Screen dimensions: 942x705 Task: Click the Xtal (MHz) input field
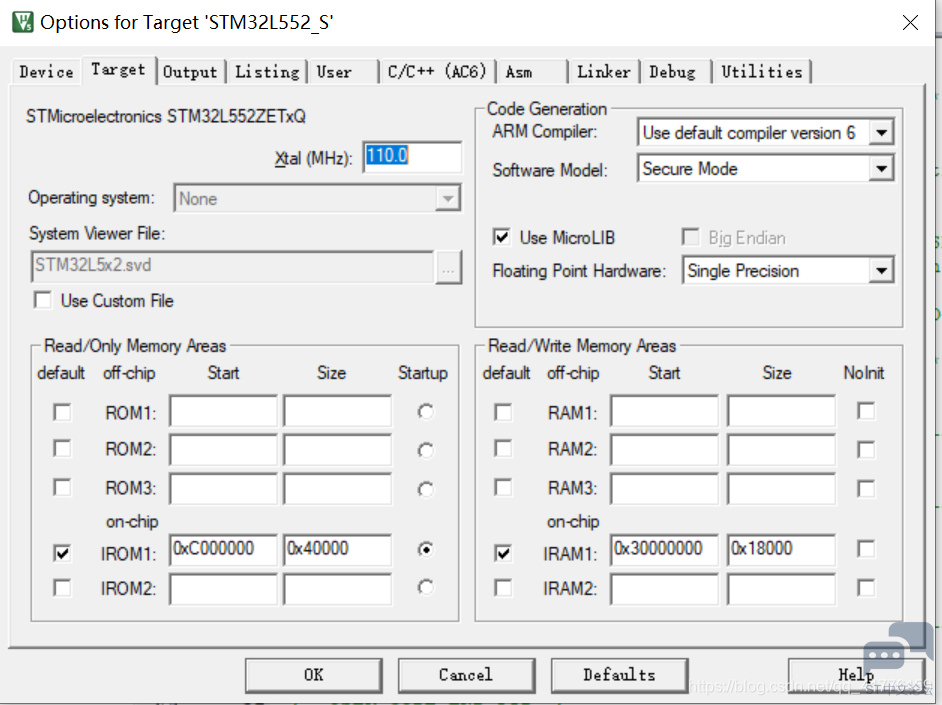(412, 157)
